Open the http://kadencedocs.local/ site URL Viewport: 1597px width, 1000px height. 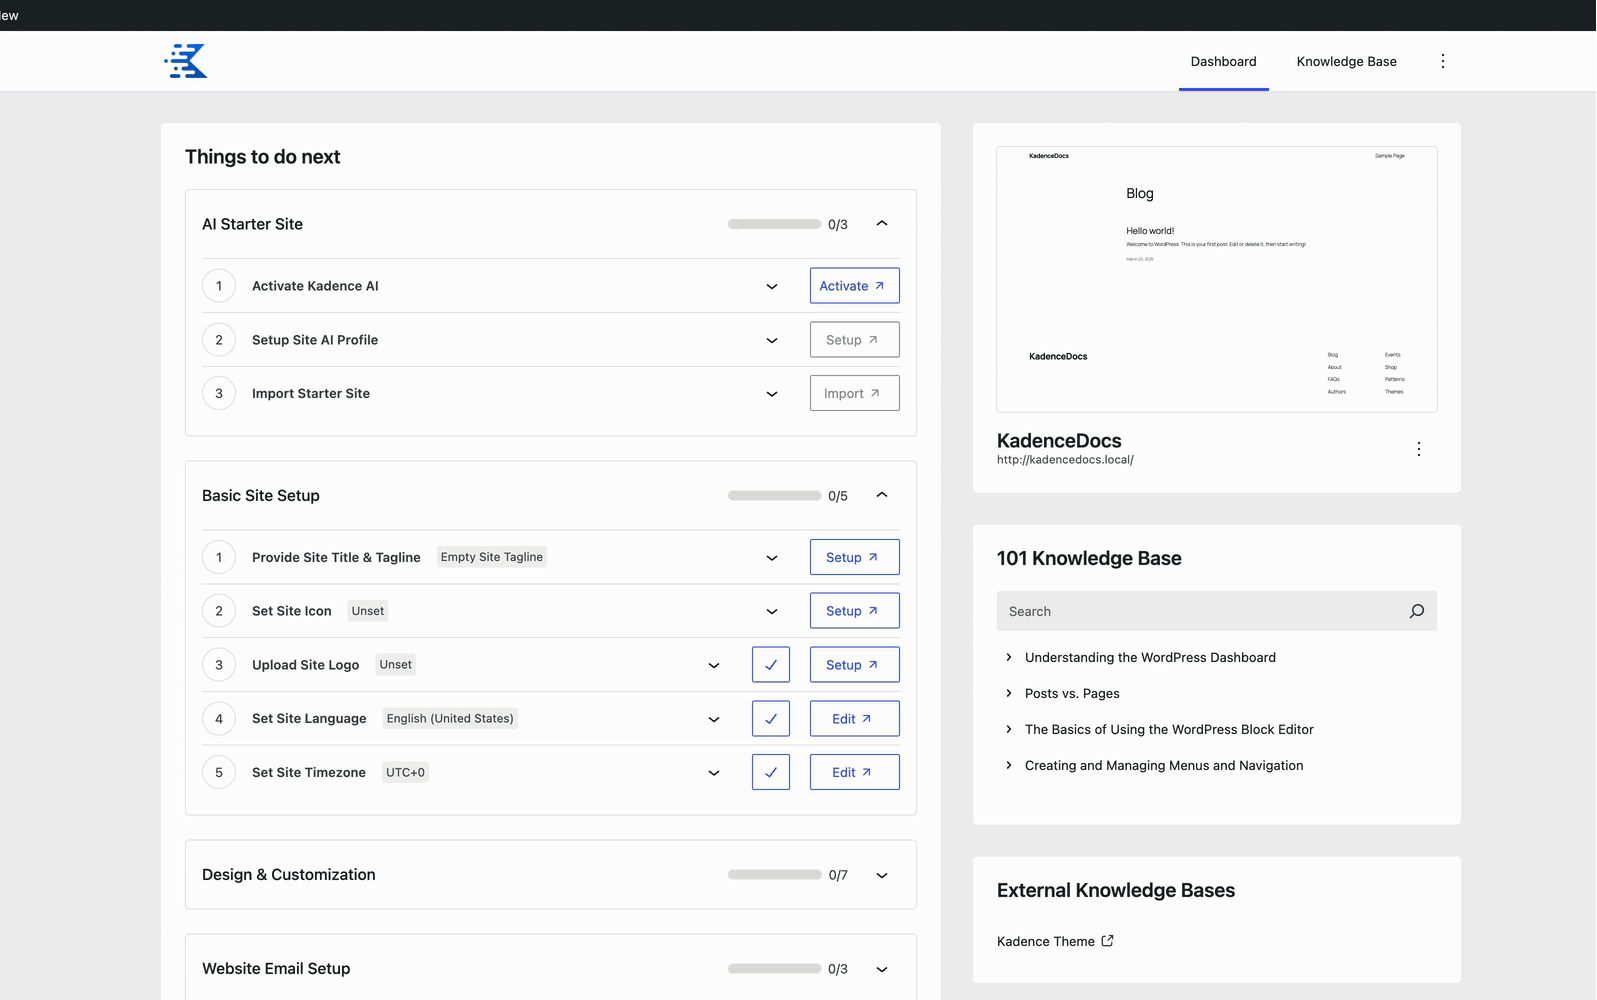[1065, 460]
